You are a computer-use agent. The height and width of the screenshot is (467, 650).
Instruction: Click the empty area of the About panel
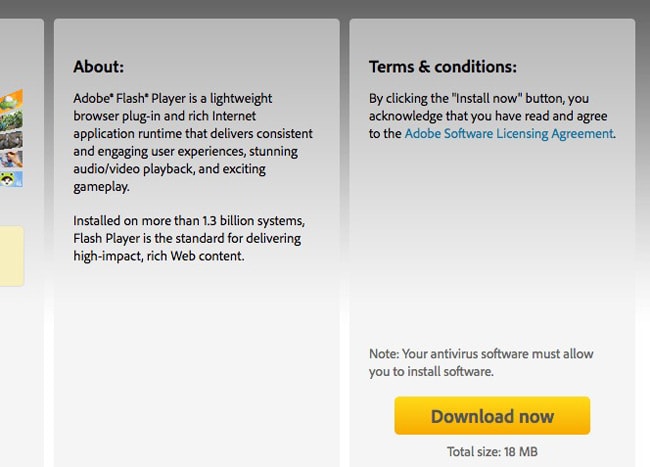pyautogui.click(x=197, y=365)
